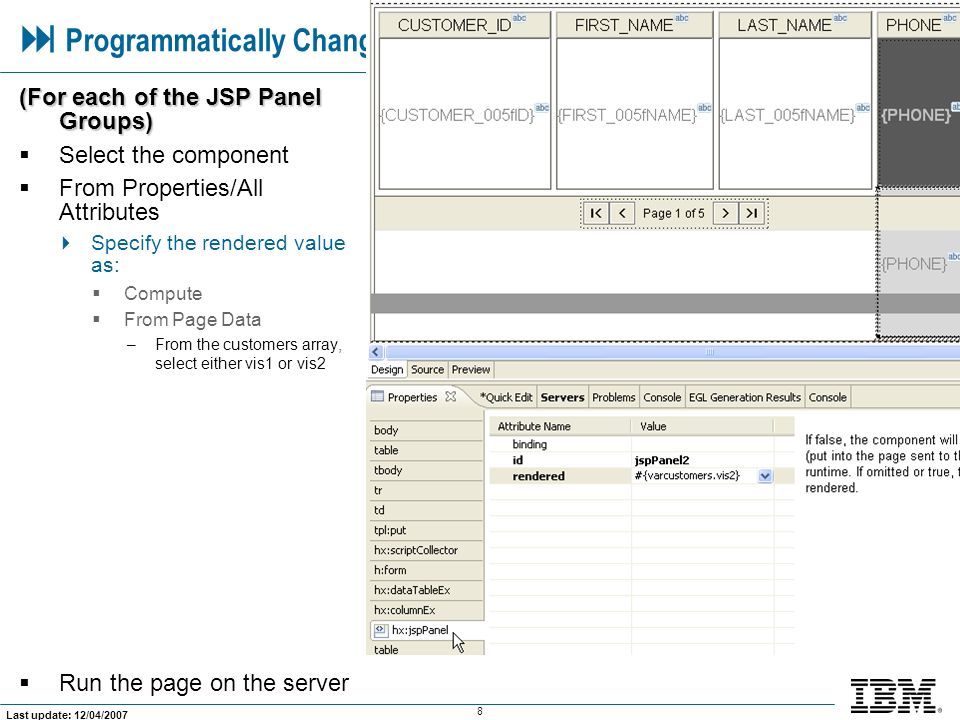Switch to the Source tab

[427, 370]
